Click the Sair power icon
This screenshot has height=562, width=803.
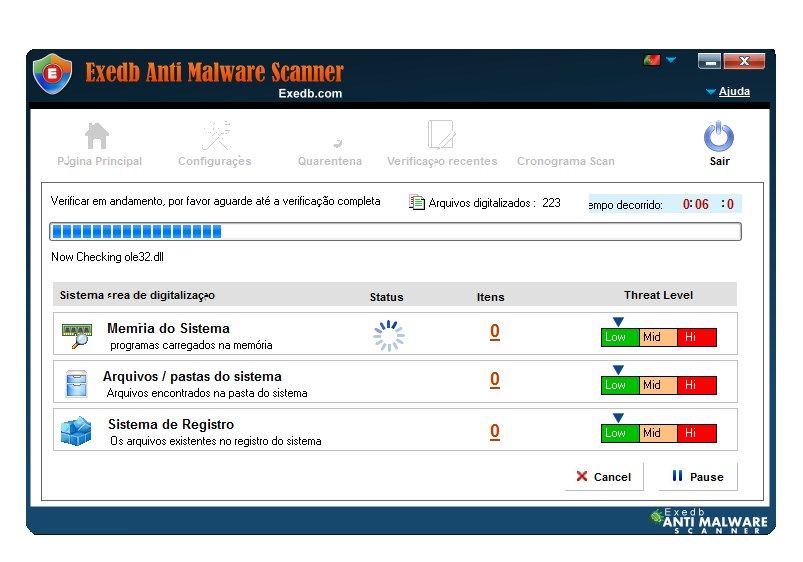pos(719,137)
